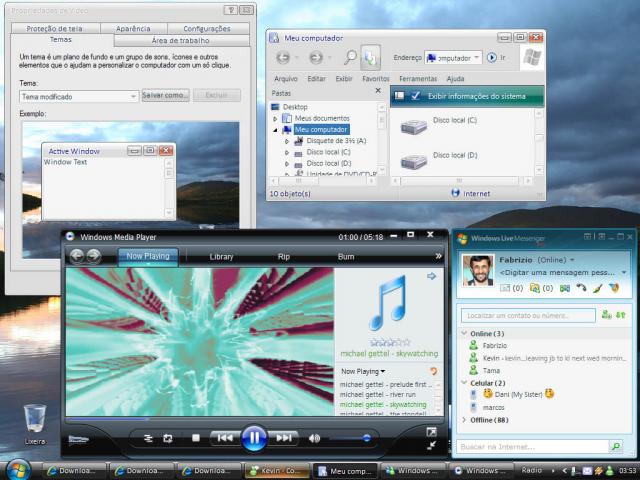Image resolution: width=640 pixels, height=480 pixels.
Task: Open Disco local (D:) drive icon
Action: click(413, 162)
